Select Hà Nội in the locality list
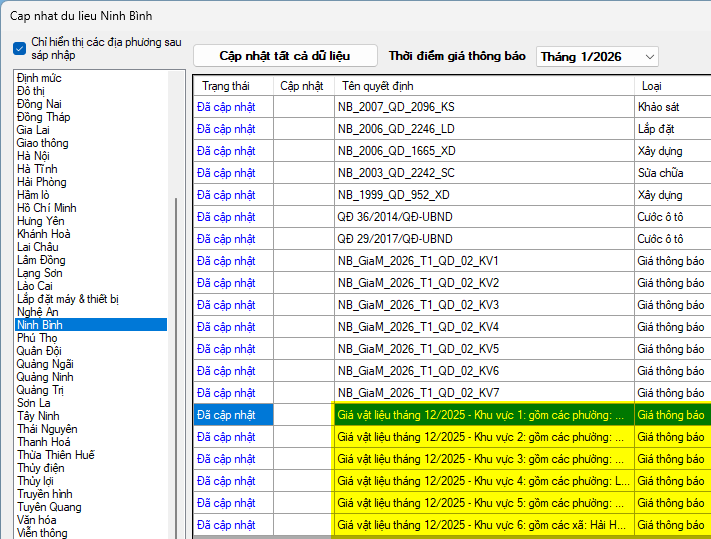711x539 pixels. [33, 156]
